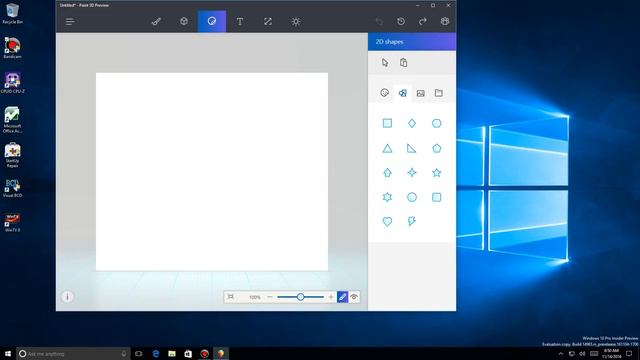Pick the hexagon shape
Viewport: 640px width, 360px height.
point(437,123)
